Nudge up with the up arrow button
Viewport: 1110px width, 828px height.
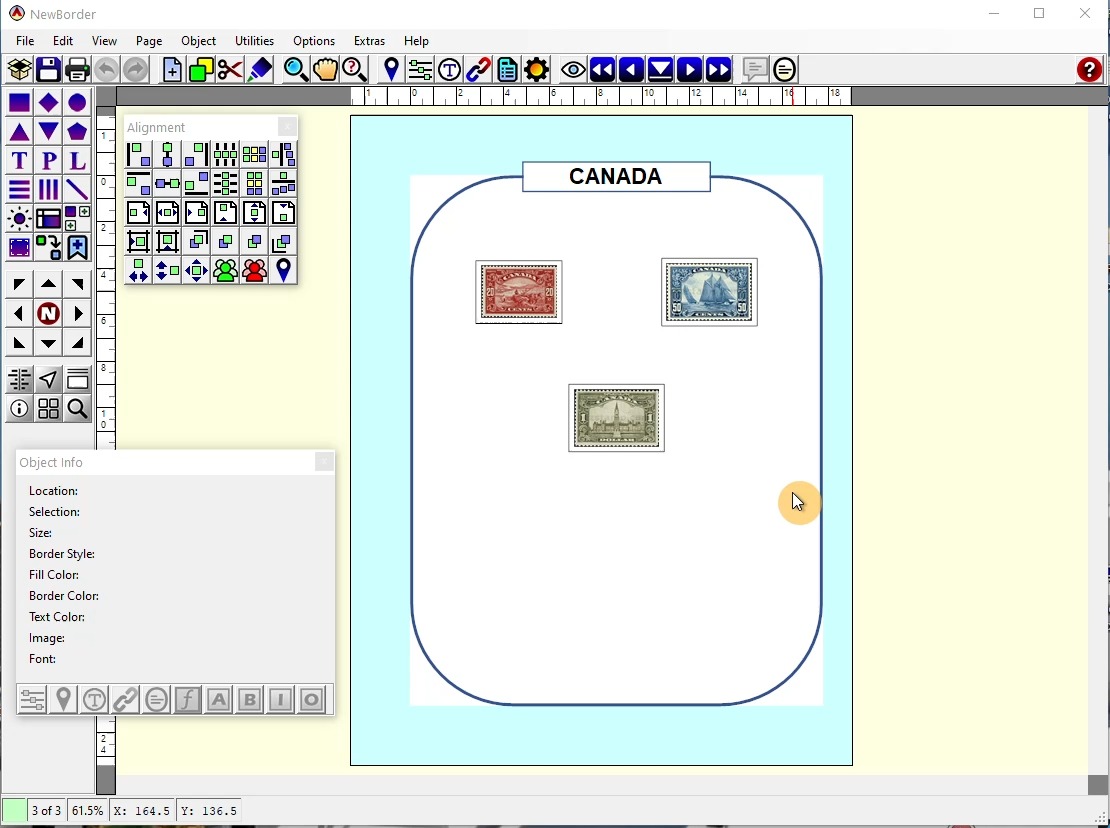48,284
